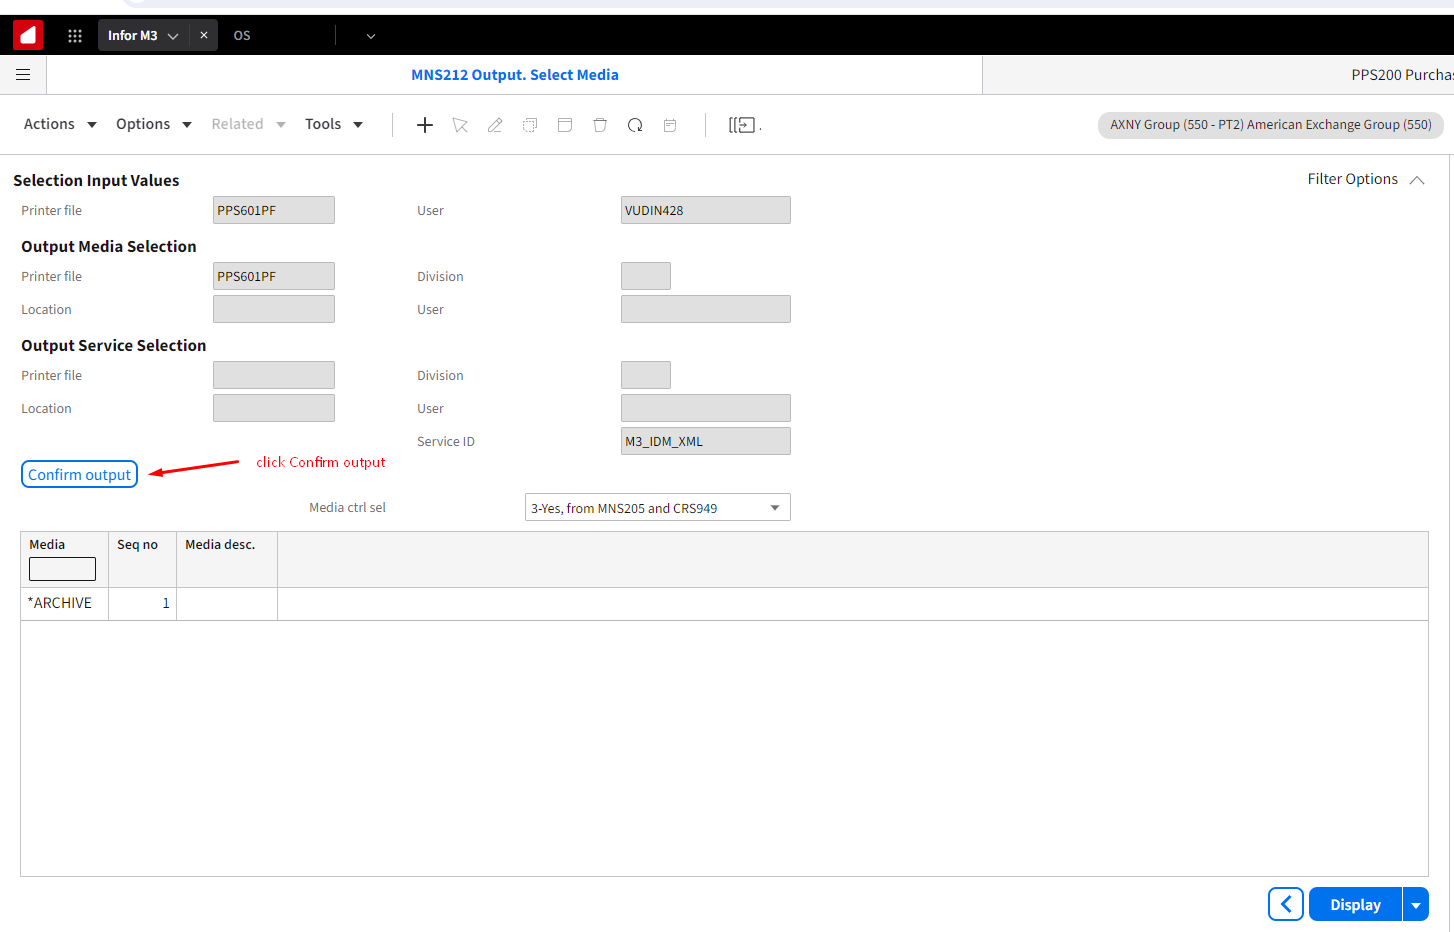Viewport: 1454px width, 932px height.
Task: Open the hamburger navigation menu
Action: [x=23, y=75]
